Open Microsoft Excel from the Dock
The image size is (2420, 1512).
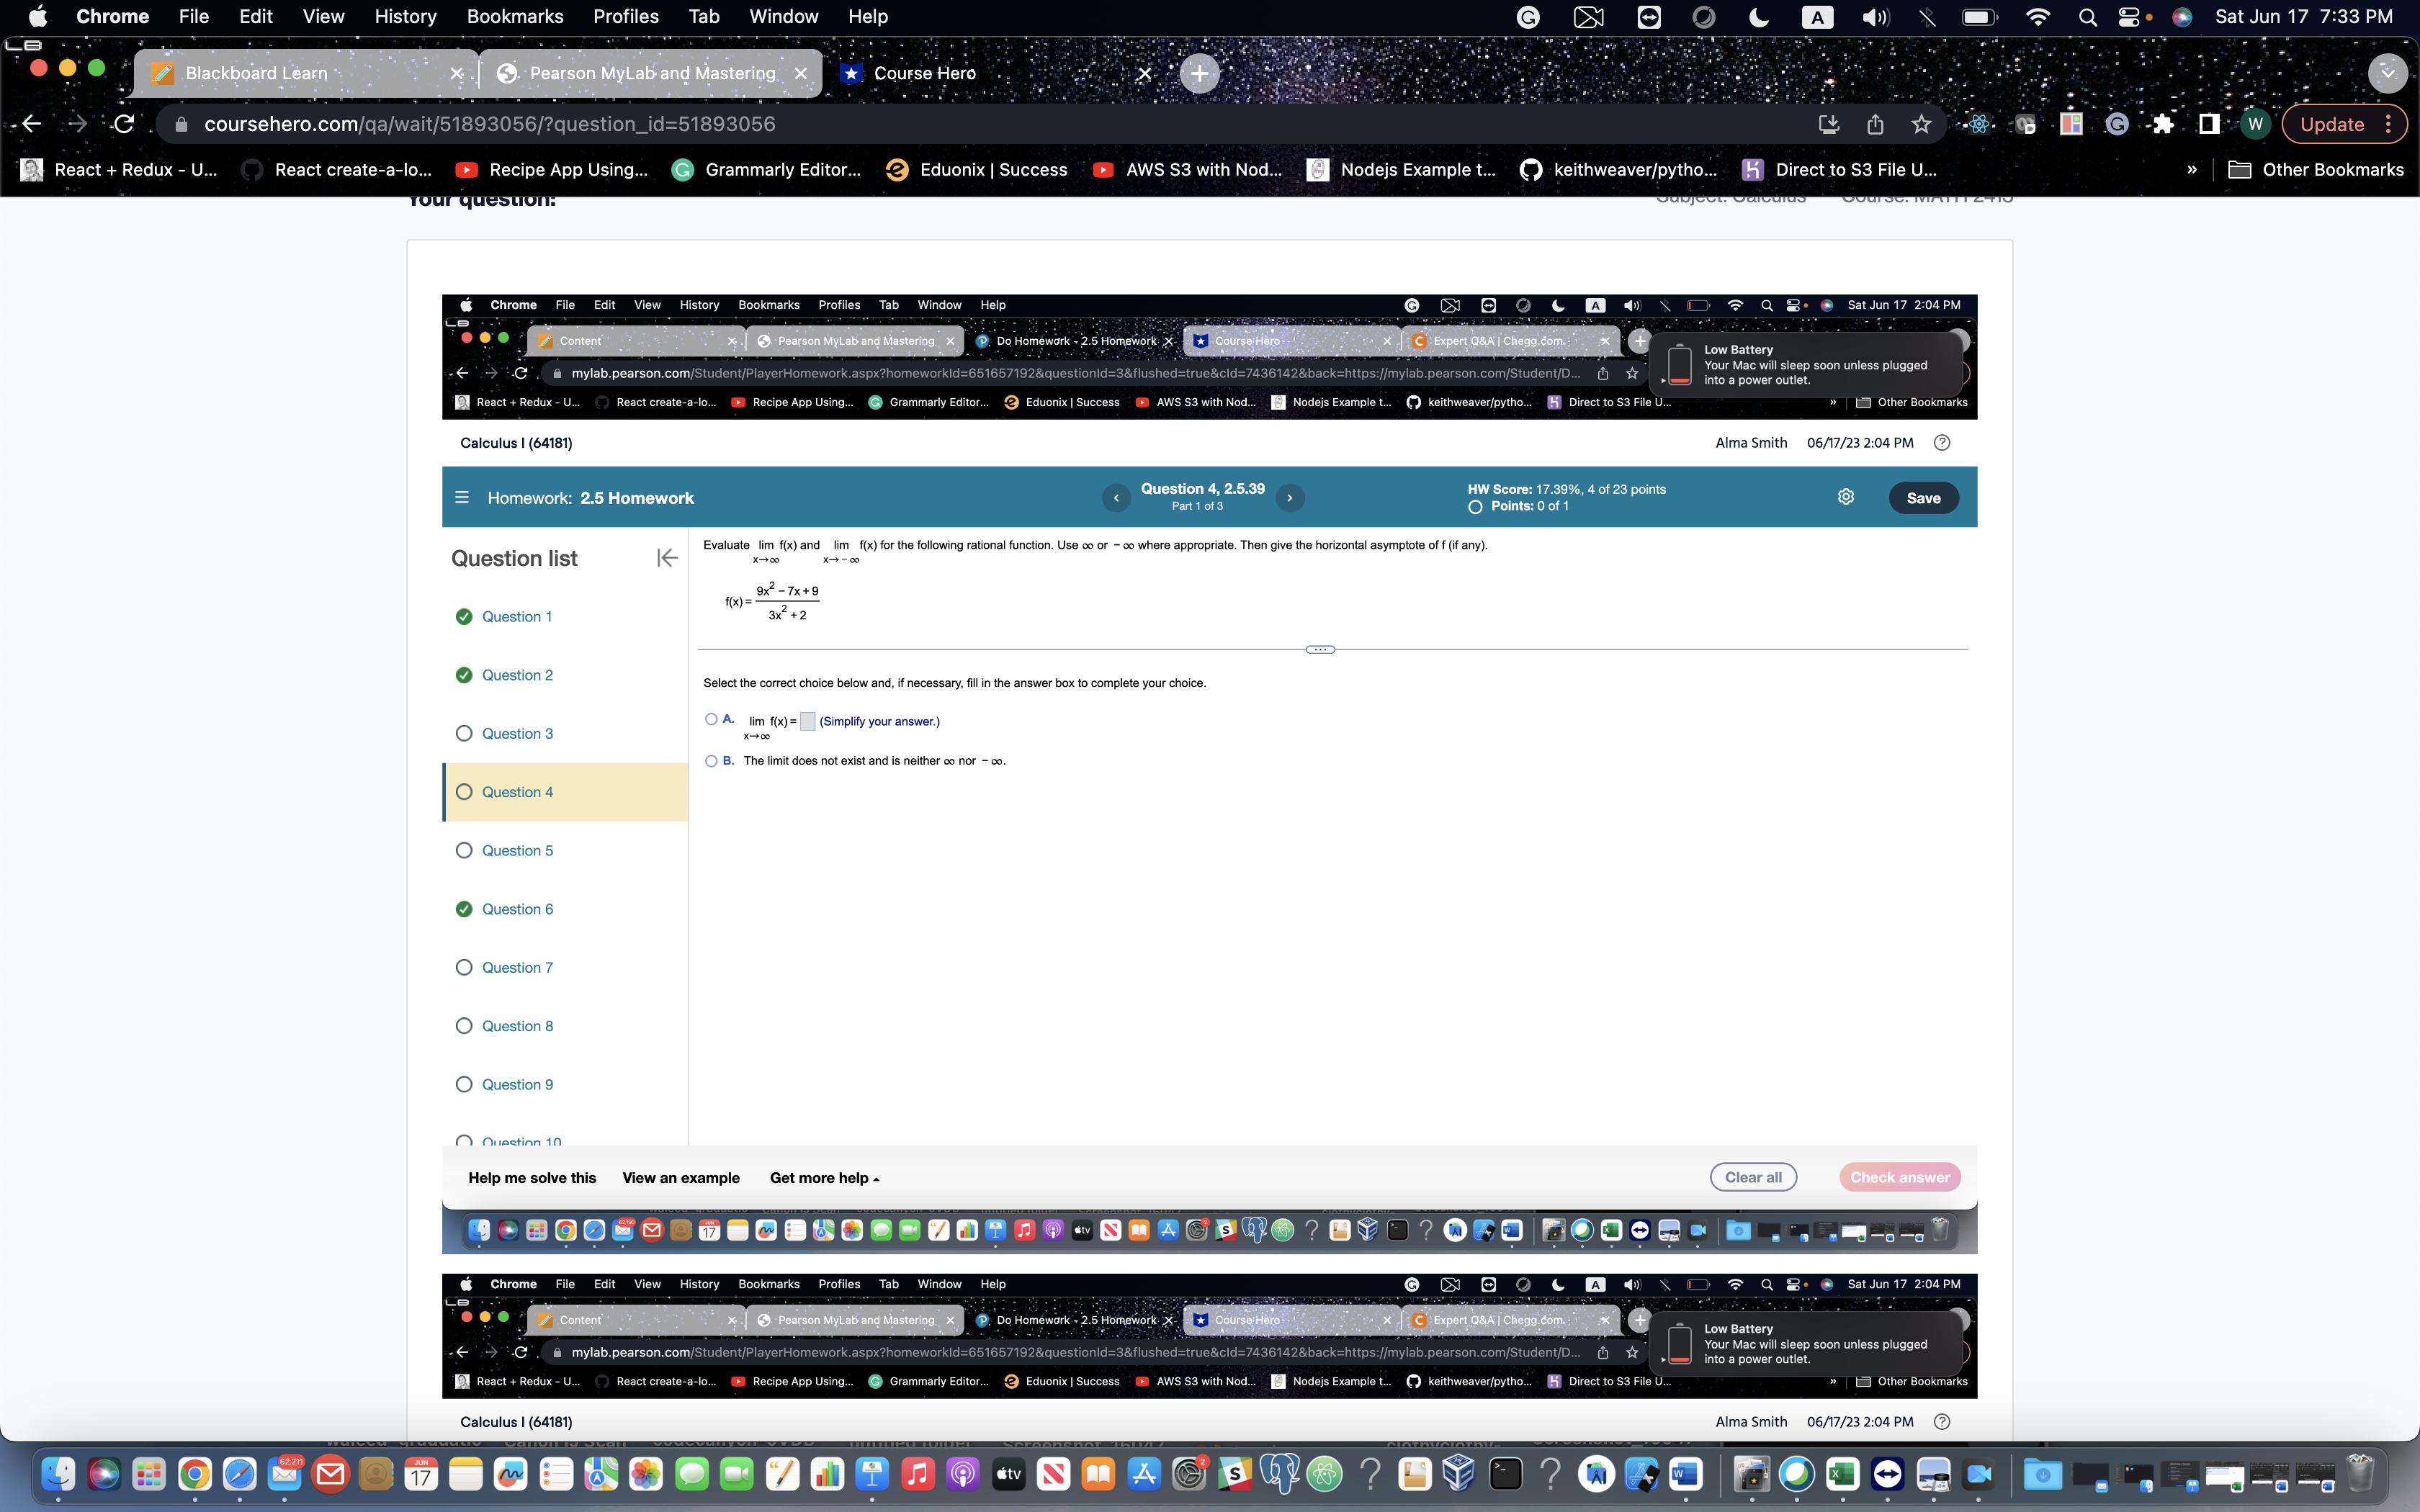[x=1843, y=1474]
